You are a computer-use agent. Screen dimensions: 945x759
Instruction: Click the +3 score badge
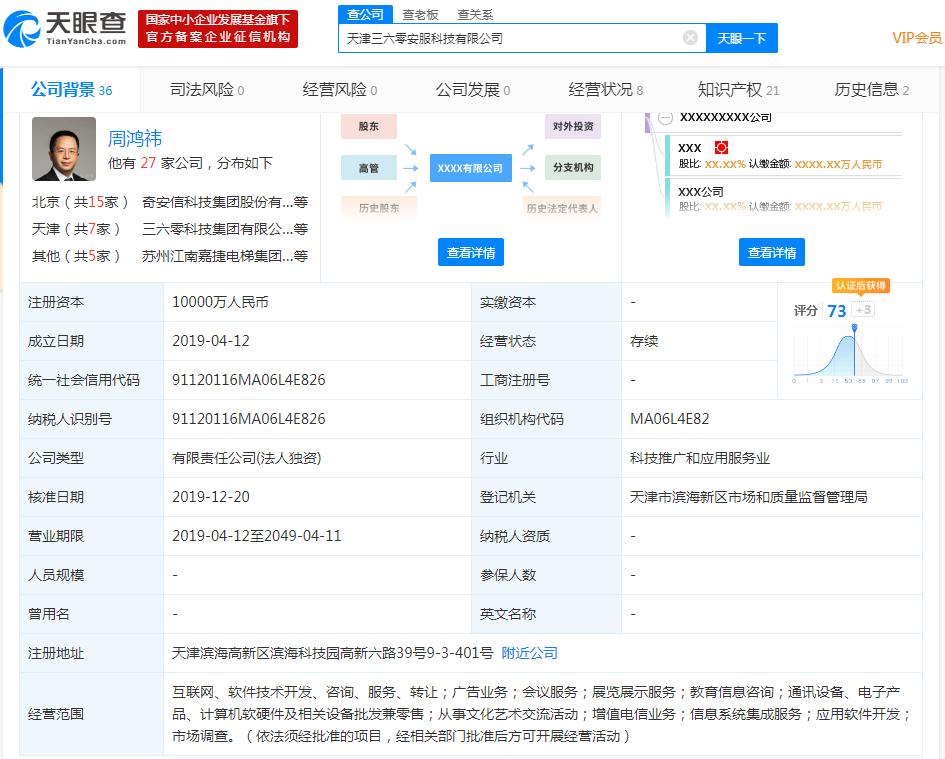click(x=863, y=310)
